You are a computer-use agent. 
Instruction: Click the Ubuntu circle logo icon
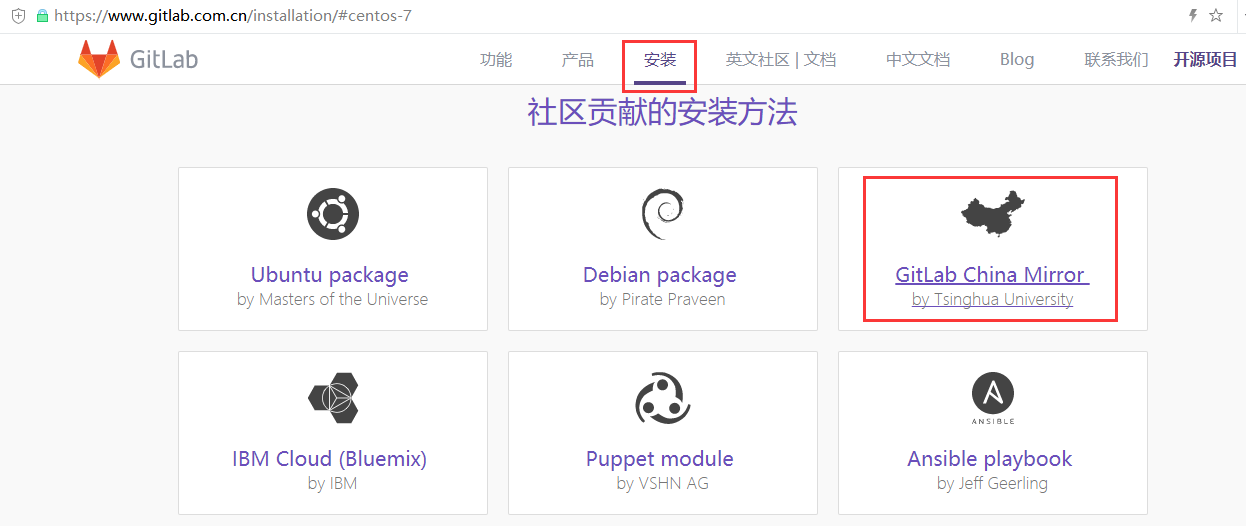(333, 213)
